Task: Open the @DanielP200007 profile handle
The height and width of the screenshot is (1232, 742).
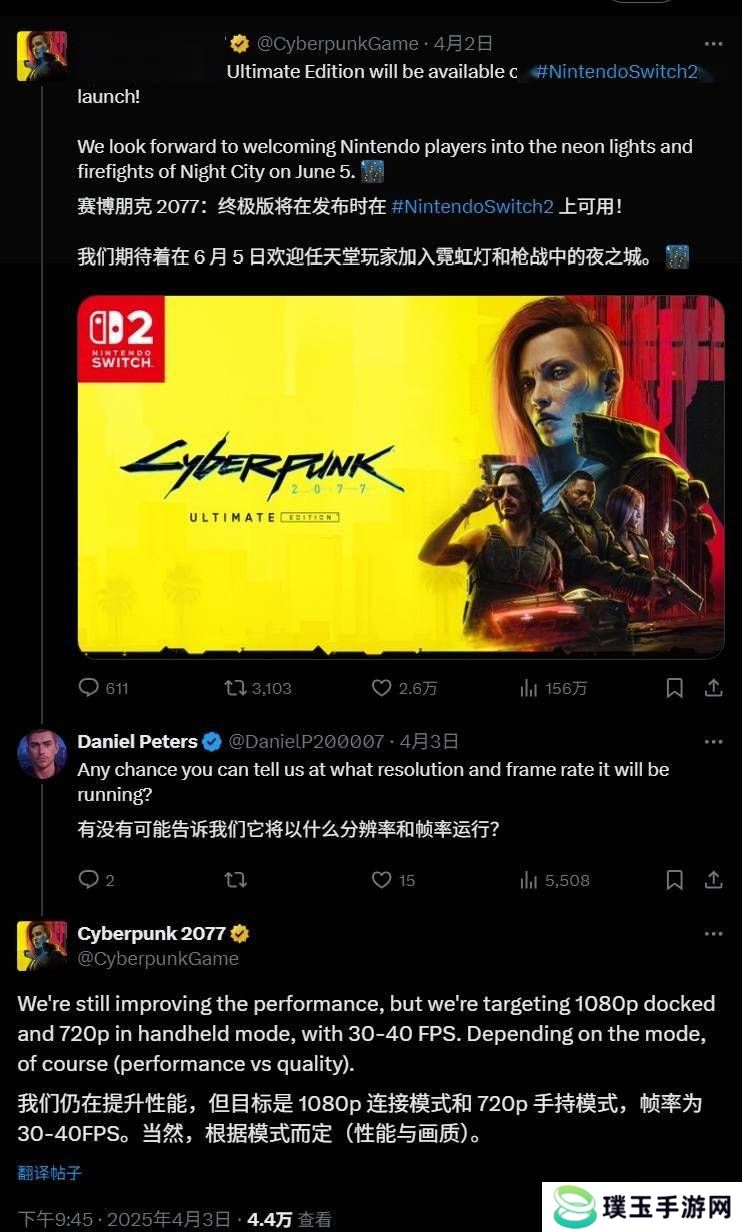Action: click(x=307, y=742)
